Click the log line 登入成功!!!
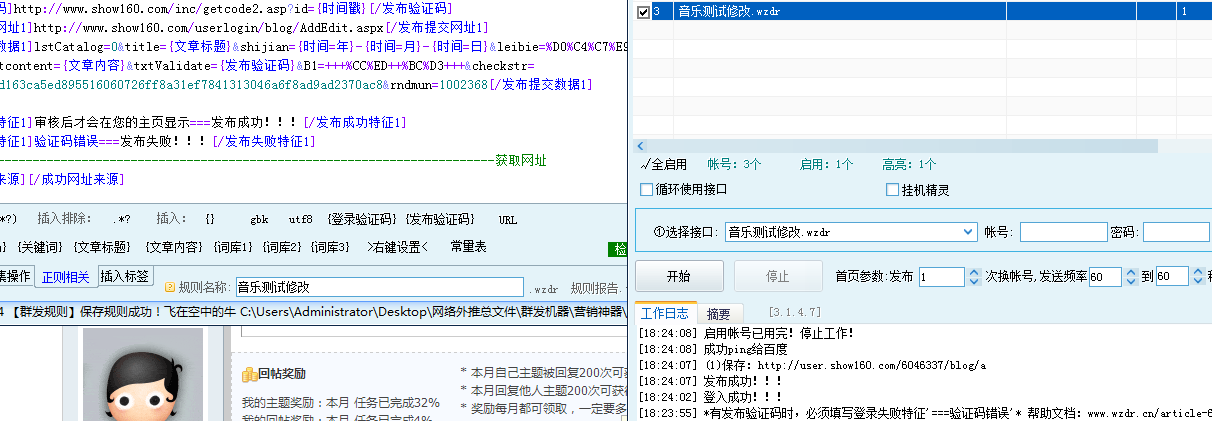1212x421 pixels. tap(710, 397)
